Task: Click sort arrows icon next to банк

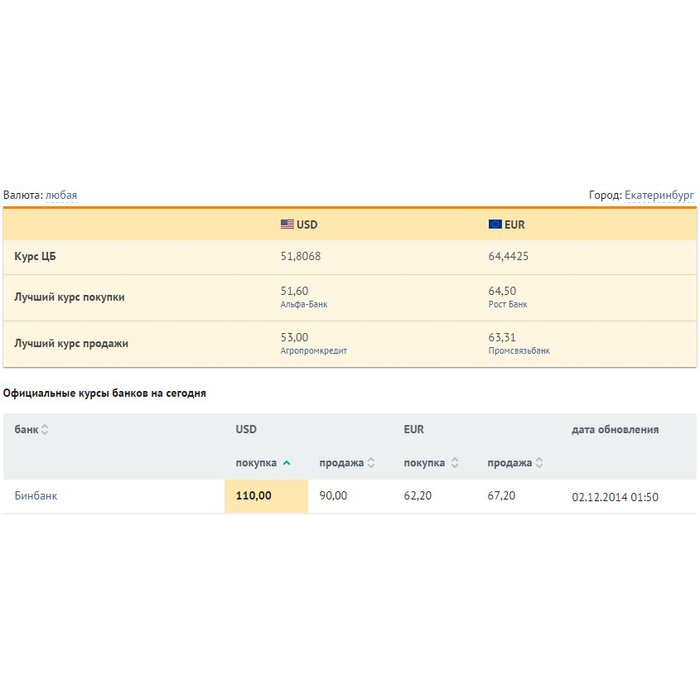Action: [x=45, y=430]
